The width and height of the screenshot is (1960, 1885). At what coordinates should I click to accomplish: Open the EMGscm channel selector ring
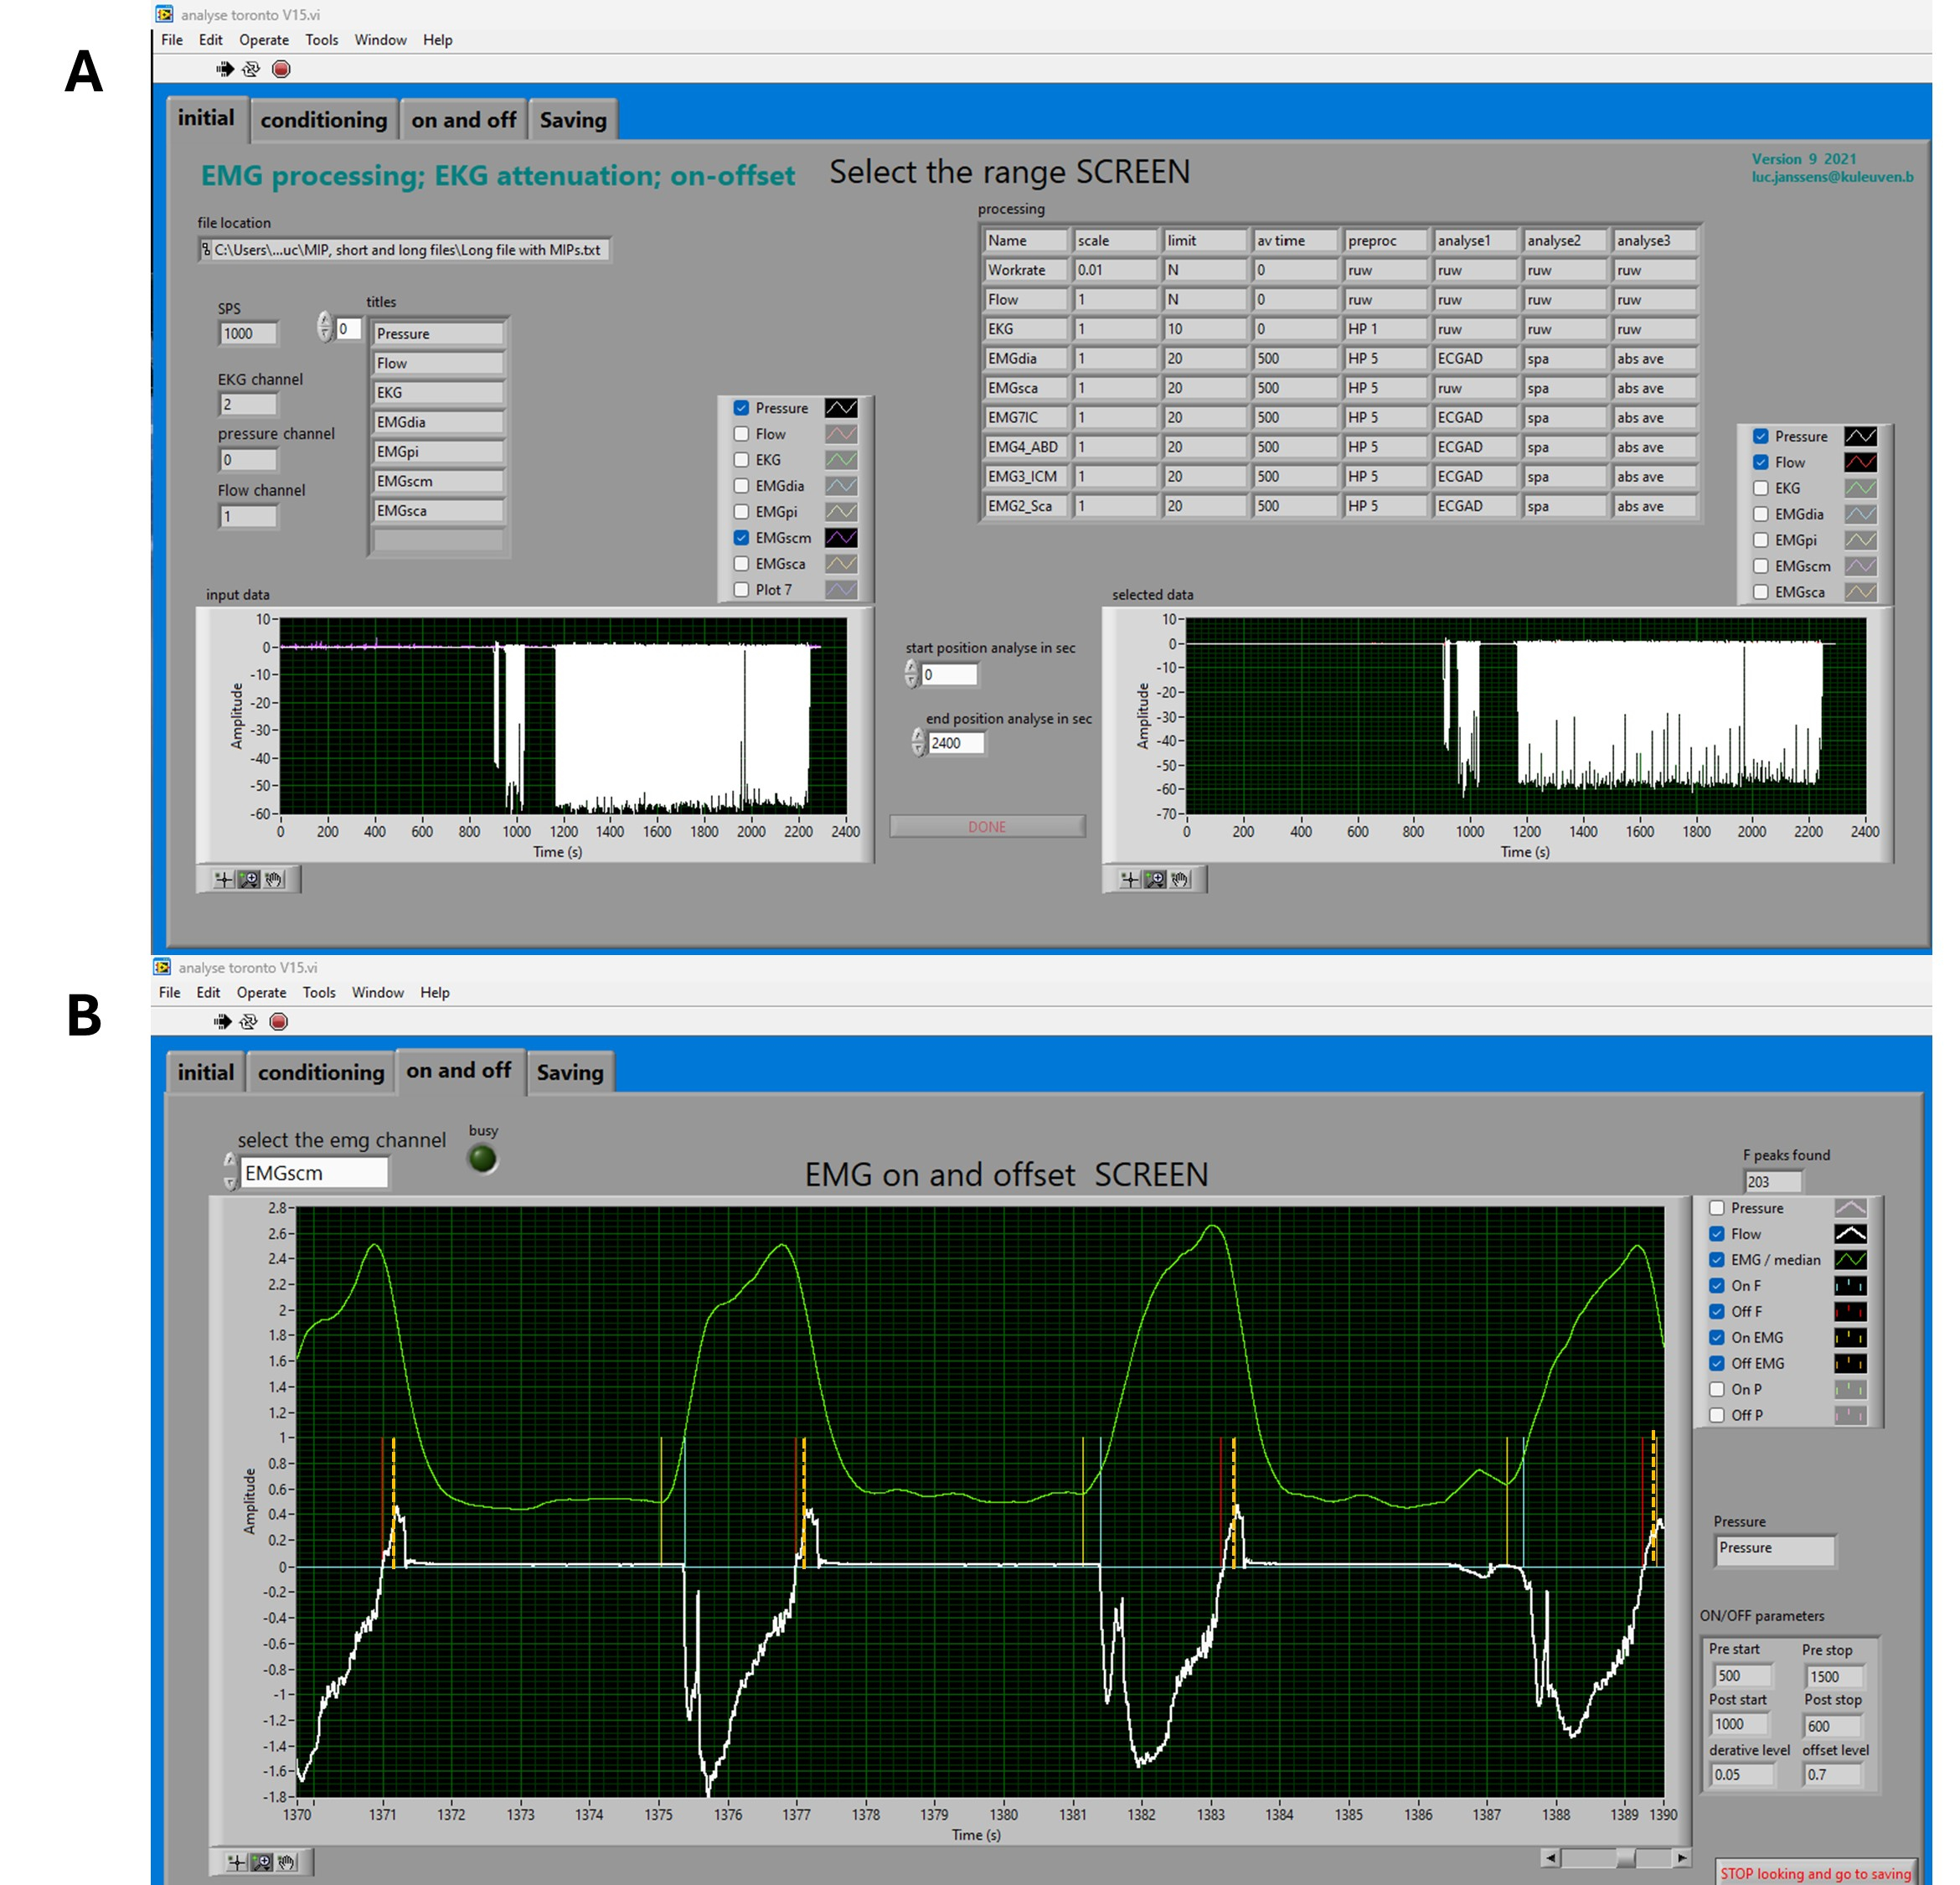(314, 1173)
